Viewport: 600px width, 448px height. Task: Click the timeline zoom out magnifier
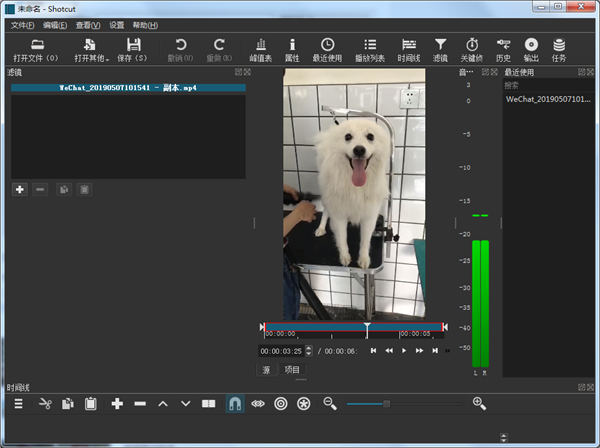tap(329, 403)
